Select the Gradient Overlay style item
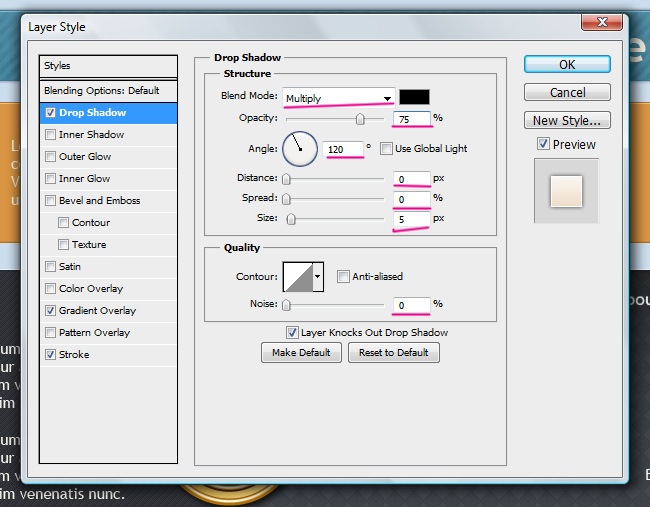650x507 pixels. pos(97,311)
